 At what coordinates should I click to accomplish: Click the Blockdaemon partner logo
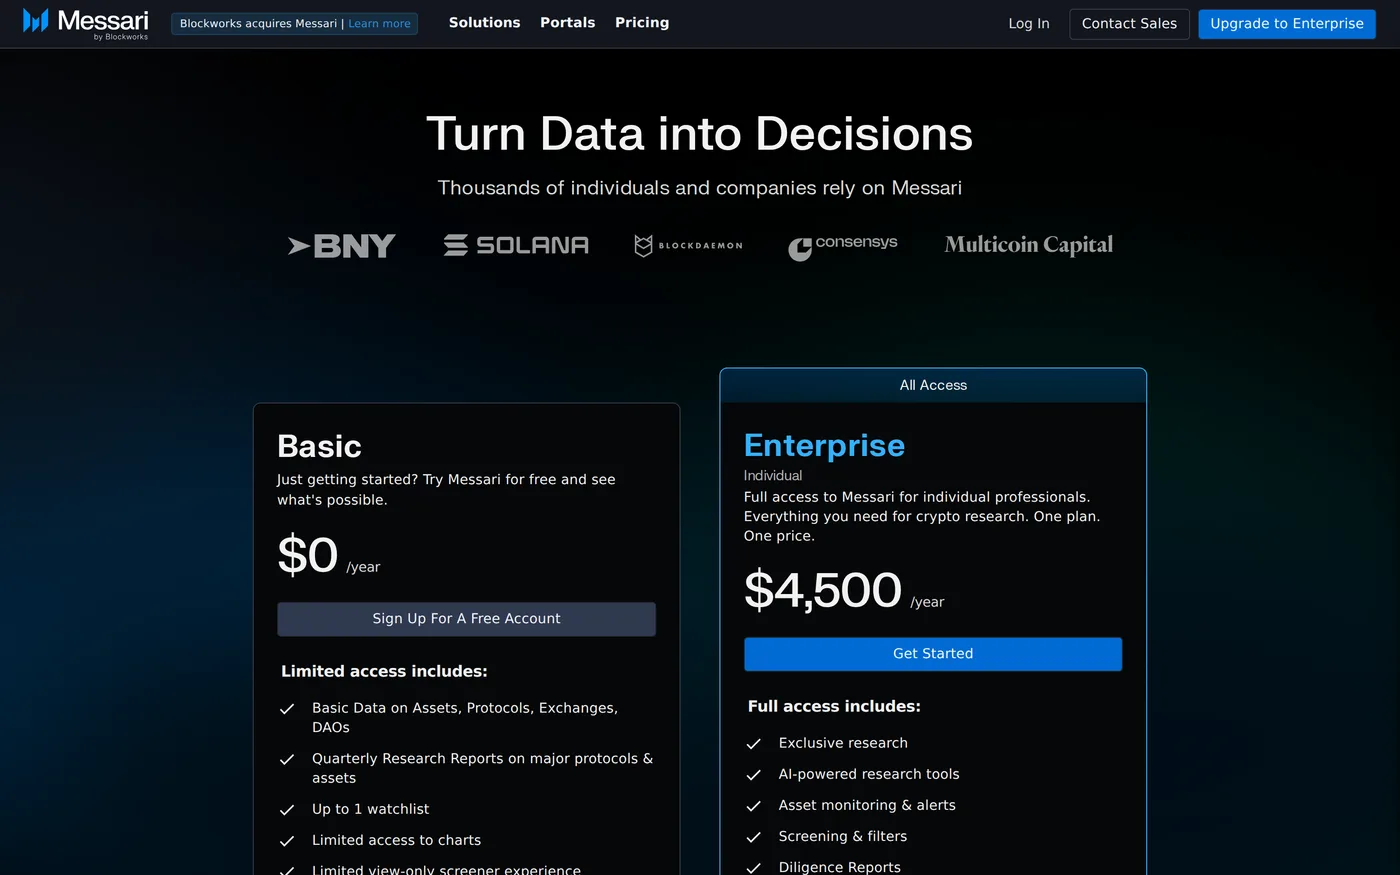pyautogui.click(x=689, y=245)
